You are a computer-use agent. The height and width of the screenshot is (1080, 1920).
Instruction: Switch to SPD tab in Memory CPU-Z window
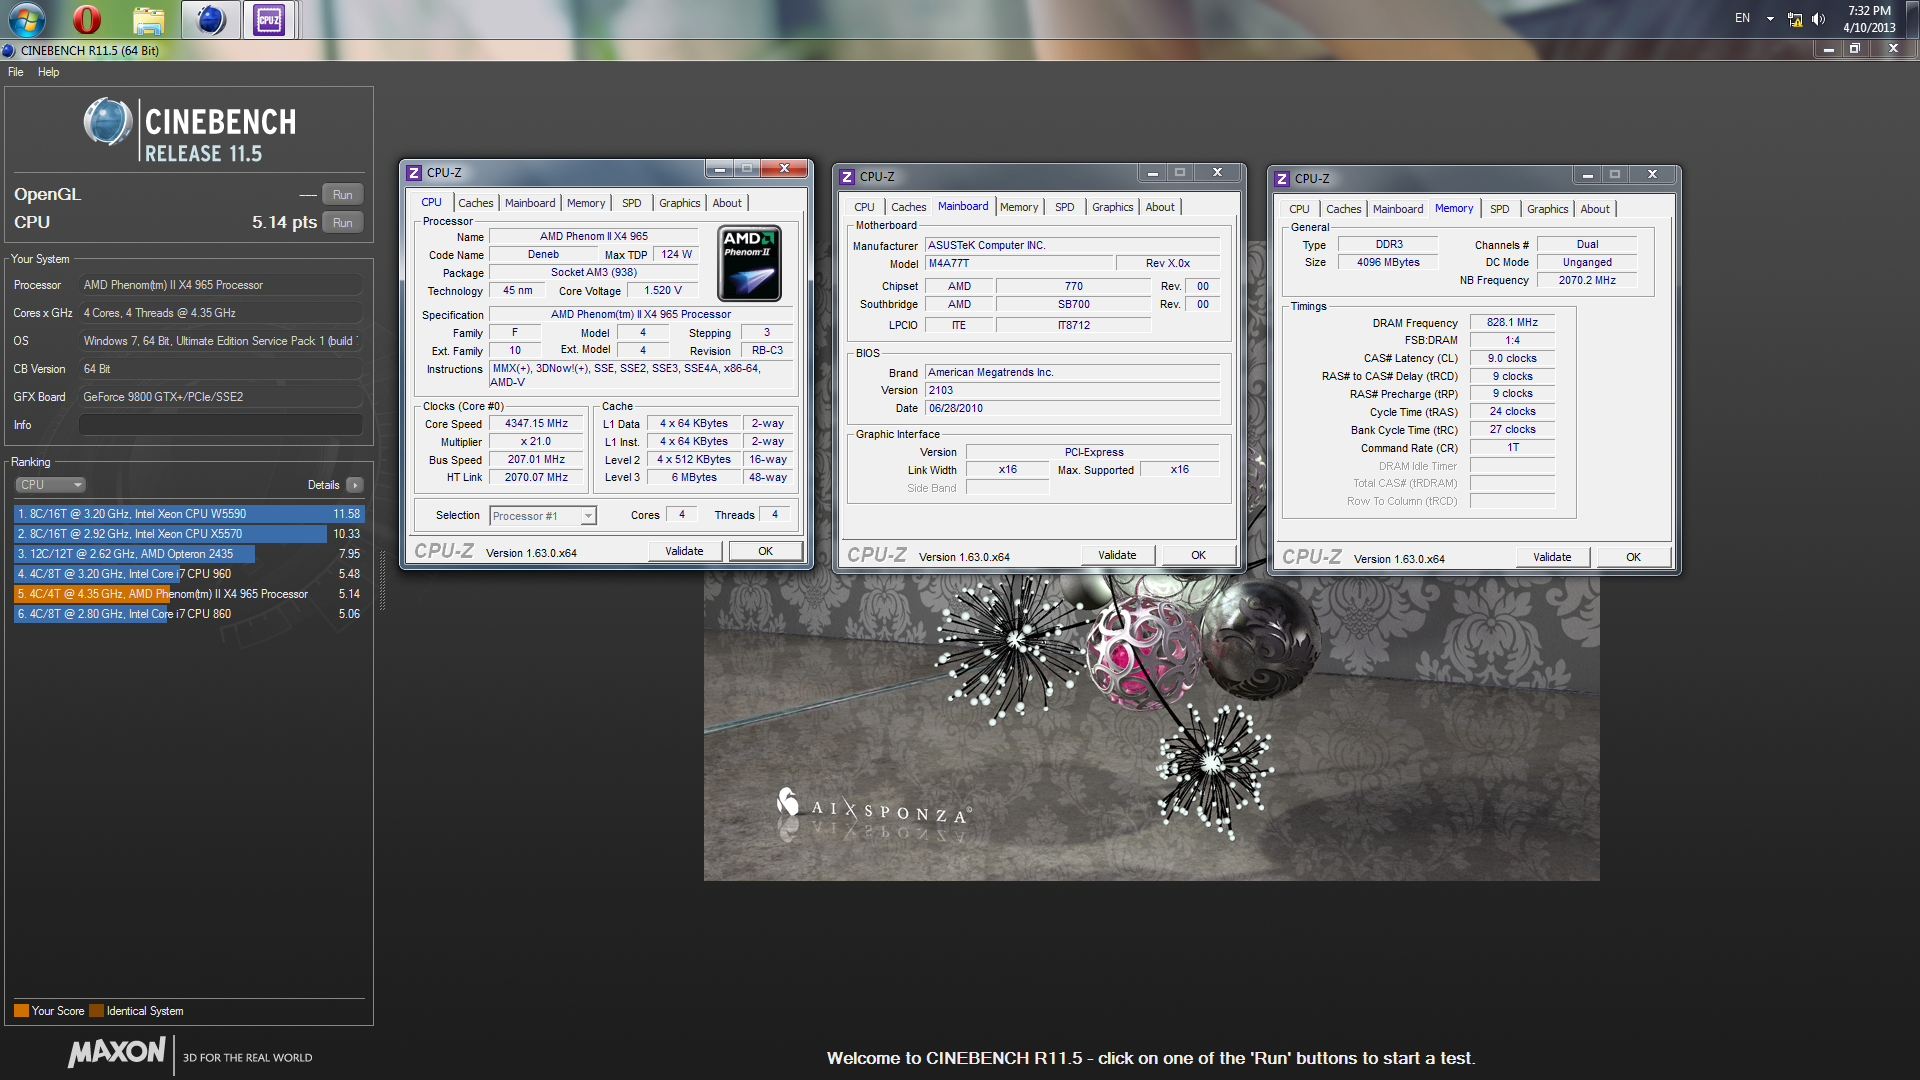click(1499, 209)
